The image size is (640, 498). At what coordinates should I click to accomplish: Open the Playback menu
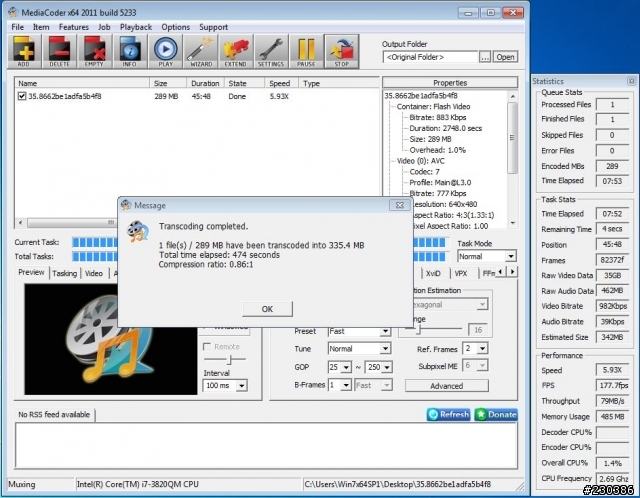[136, 27]
